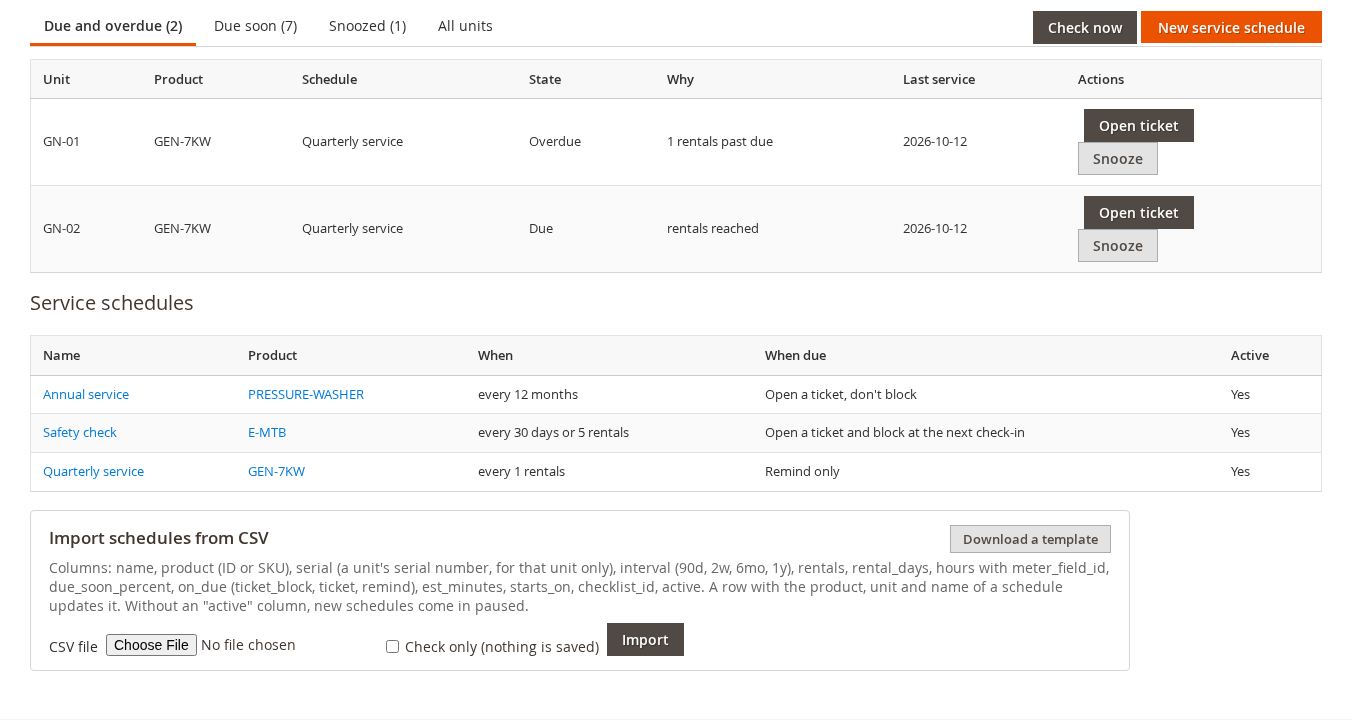The height and width of the screenshot is (720, 1352).
Task: Follow the PRESSURE-WASHER product link
Action: point(306,395)
